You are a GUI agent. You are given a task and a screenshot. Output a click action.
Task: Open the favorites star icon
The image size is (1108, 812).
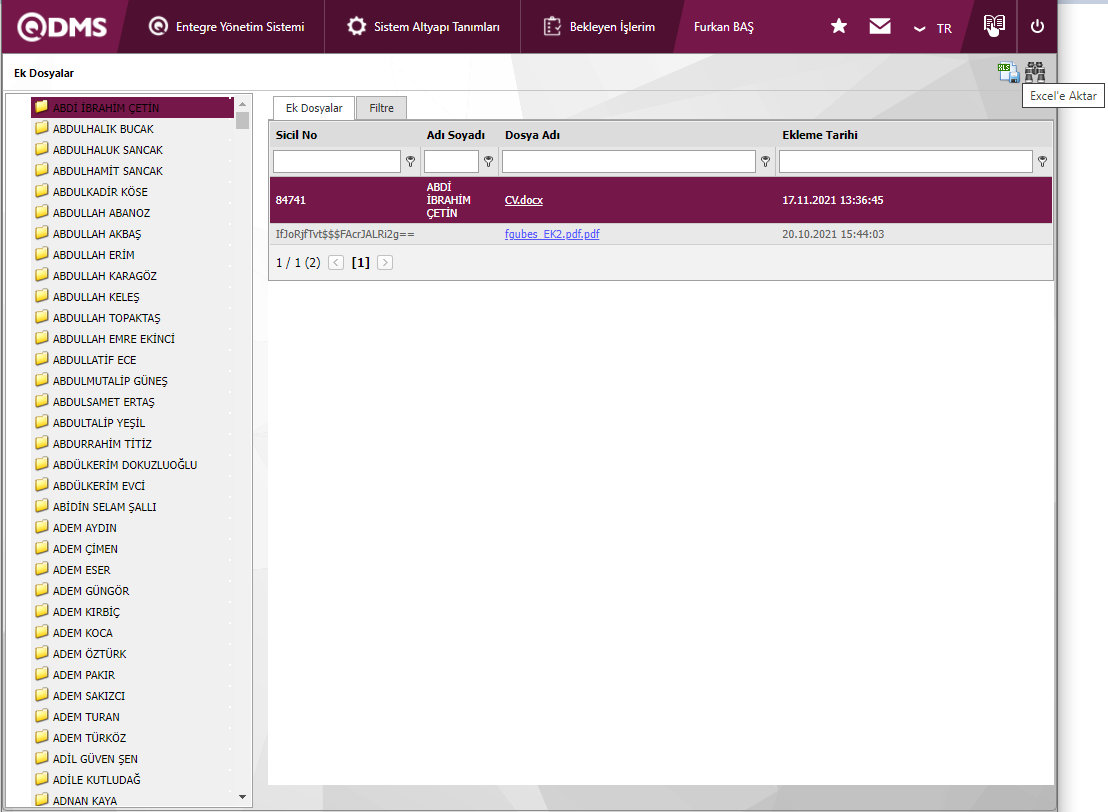[839, 27]
